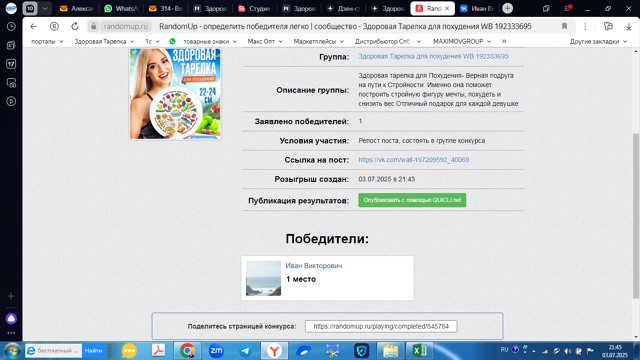
Task: Open Другие закладки folder
Action: click(x=598, y=41)
